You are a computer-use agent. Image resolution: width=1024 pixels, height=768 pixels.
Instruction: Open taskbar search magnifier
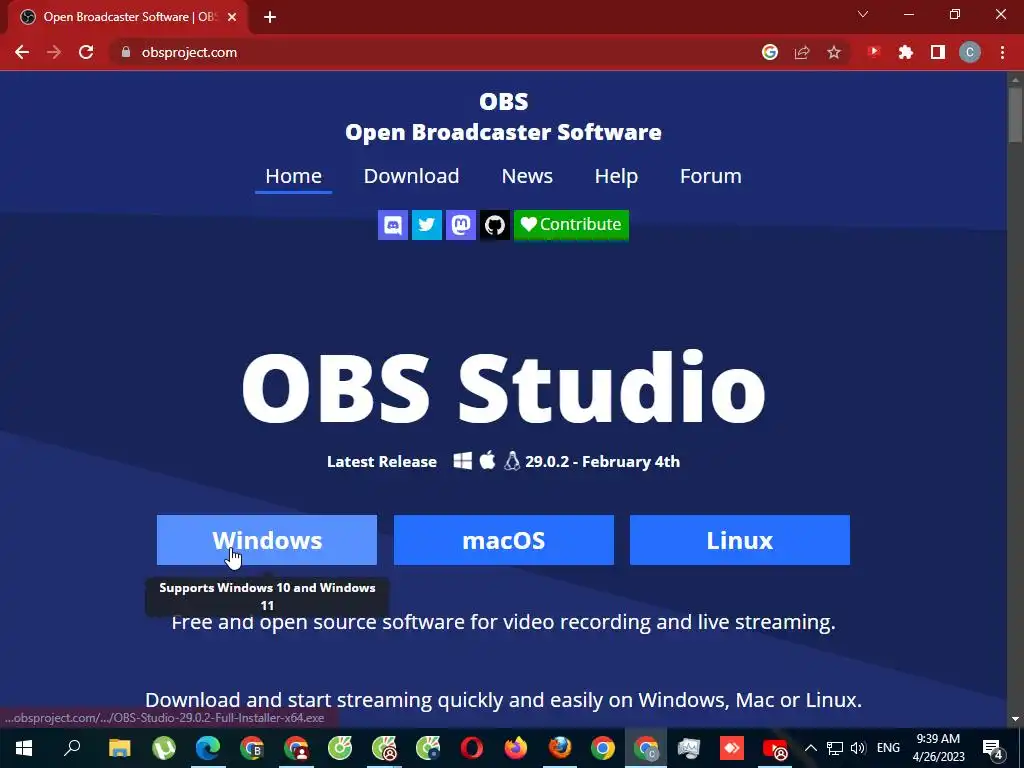(72, 748)
